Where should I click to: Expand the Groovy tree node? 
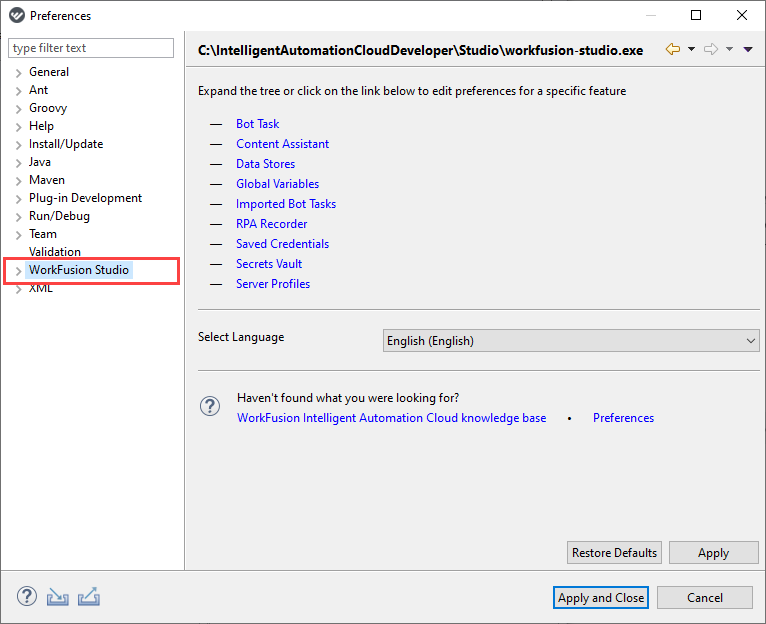(x=19, y=109)
